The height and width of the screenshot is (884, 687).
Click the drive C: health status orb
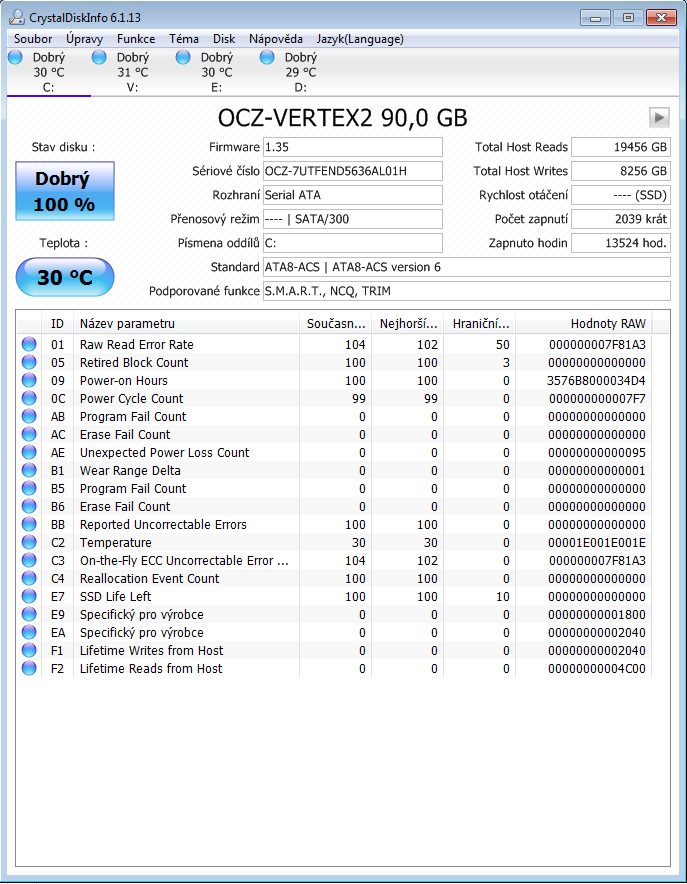(x=15, y=58)
